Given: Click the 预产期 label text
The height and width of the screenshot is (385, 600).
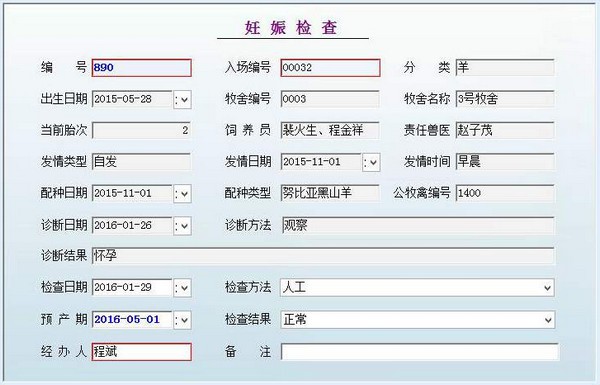Looking at the screenshot, I should [x=64, y=319].
